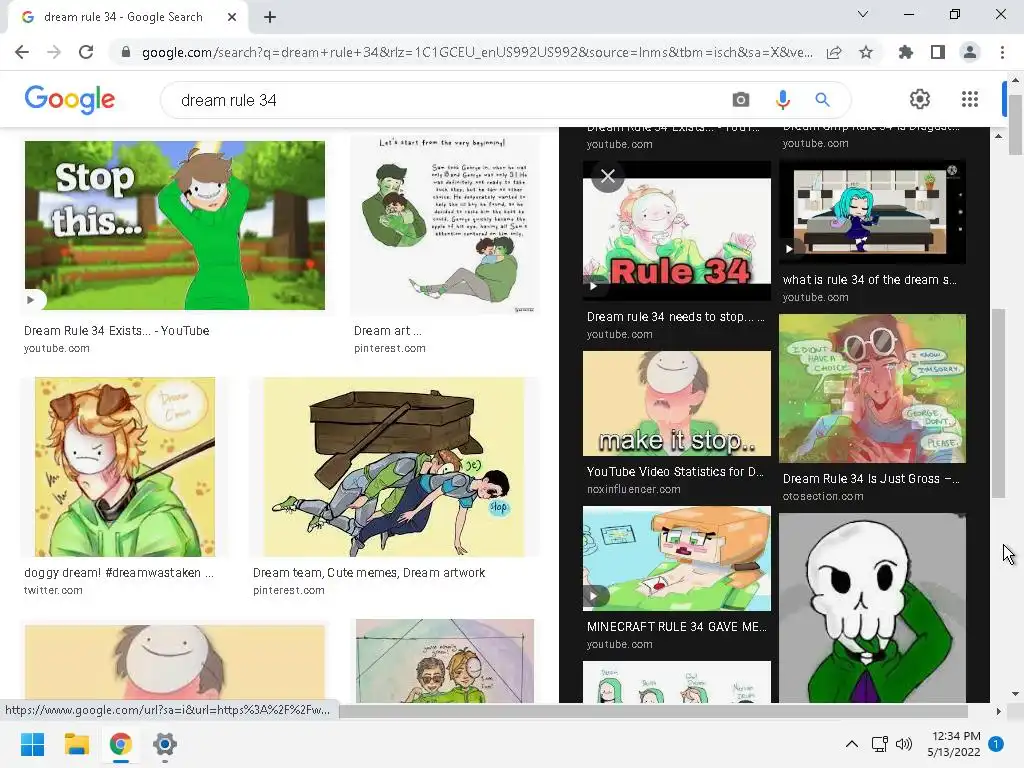The height and width of the screenshot is (768, 1024).
Task: Toggle the Chrome side panel icon
Action: [x=938, y=52]
